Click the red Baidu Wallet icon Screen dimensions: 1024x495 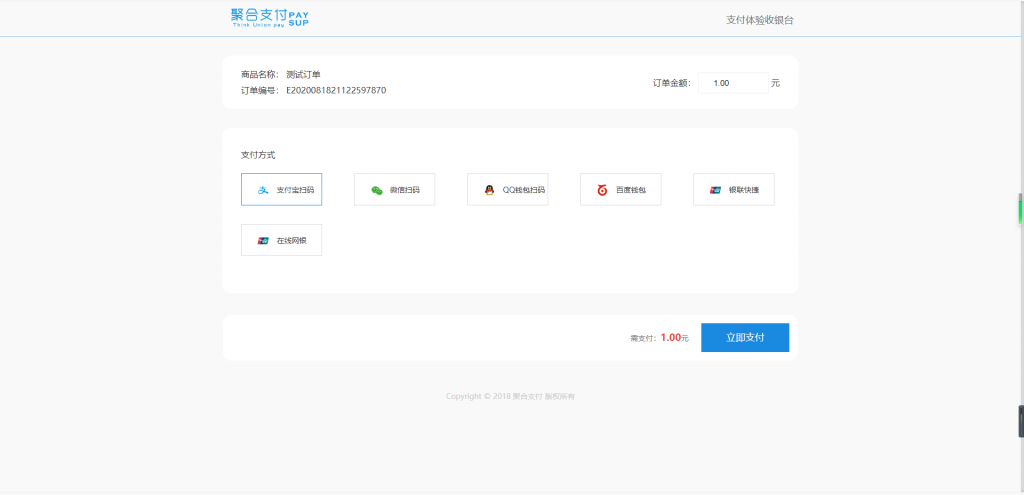(602, 190)
